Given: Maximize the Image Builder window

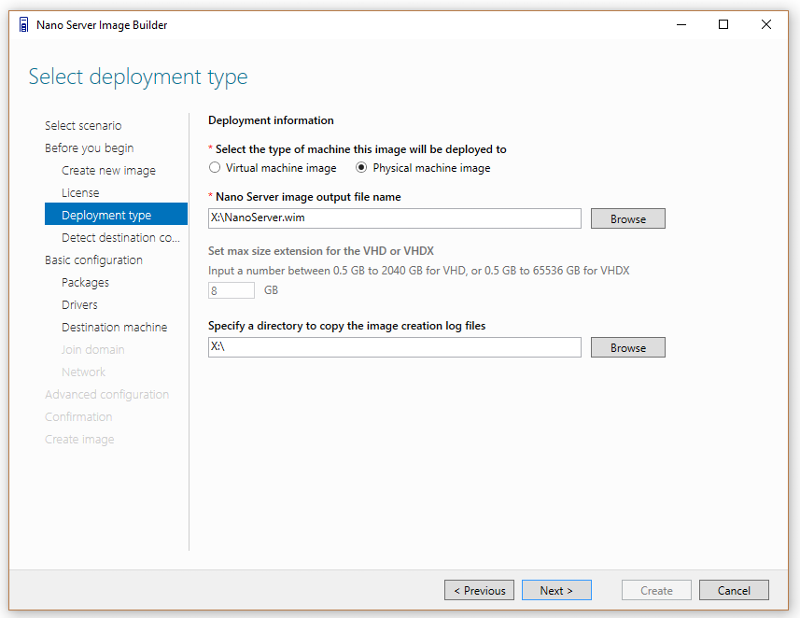Looking at the screenshot, I should [723, 24].
